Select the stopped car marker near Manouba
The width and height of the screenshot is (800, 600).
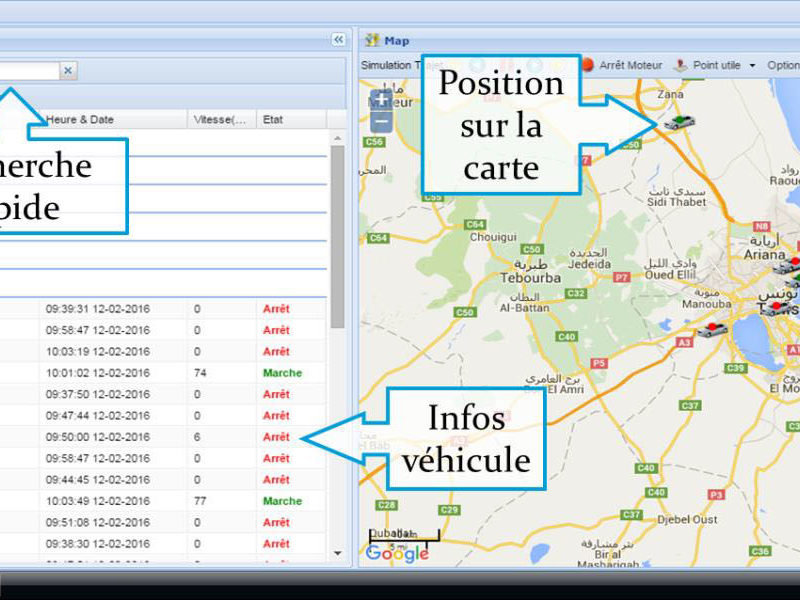pyautogui.click(x=712, y=329)
